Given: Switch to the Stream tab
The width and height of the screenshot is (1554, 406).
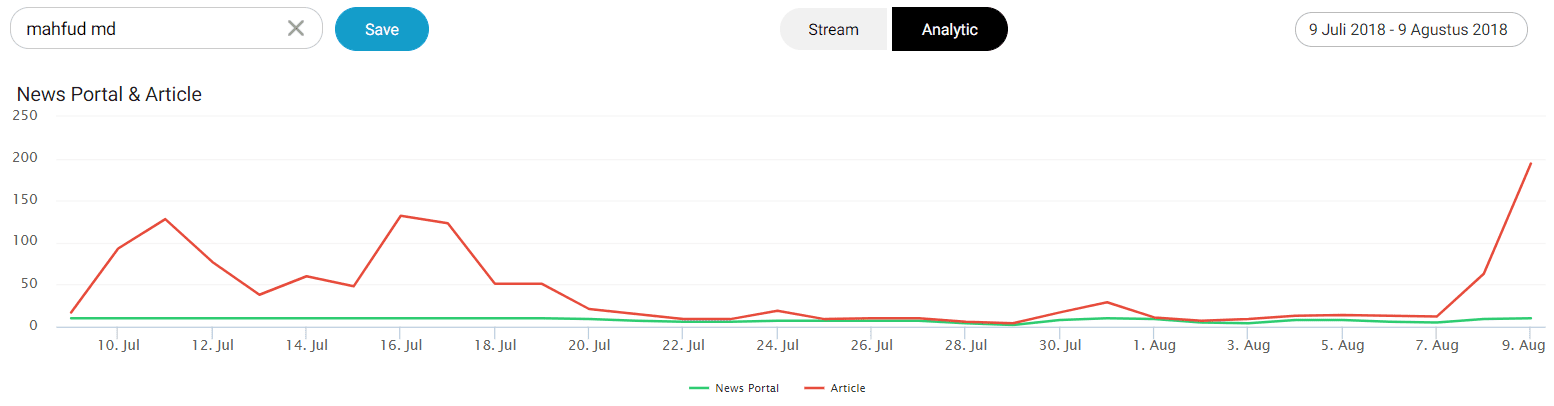Looking at the screenshot, I should tap(834, 29).
